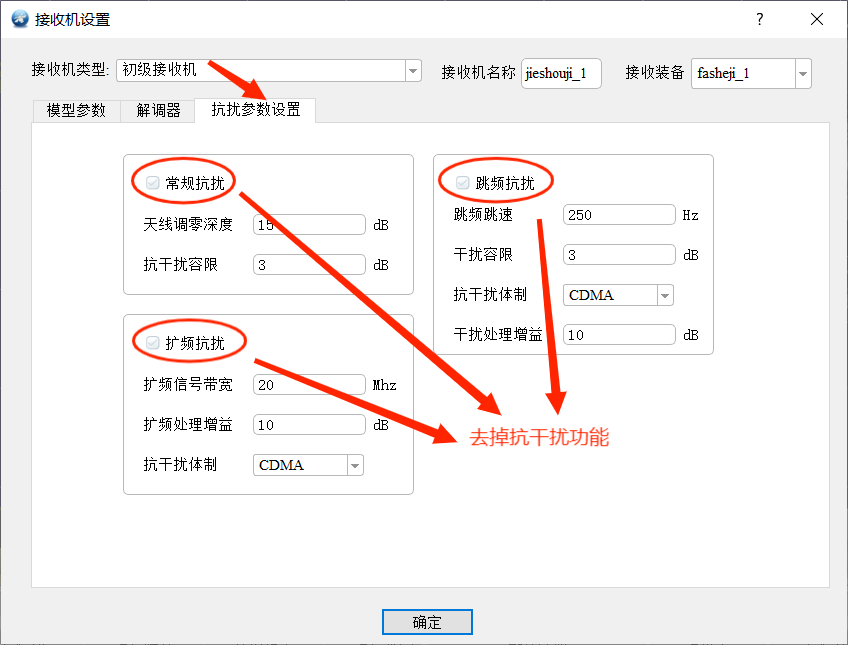
Task: Click the 扩频信号带宽 label
Action: click(188, 384)
